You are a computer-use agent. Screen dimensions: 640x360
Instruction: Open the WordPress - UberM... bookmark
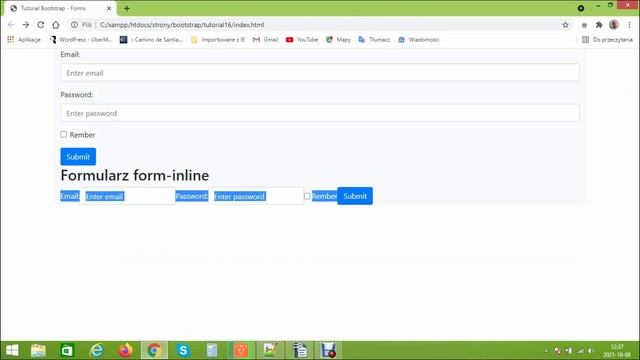(81, 40)
